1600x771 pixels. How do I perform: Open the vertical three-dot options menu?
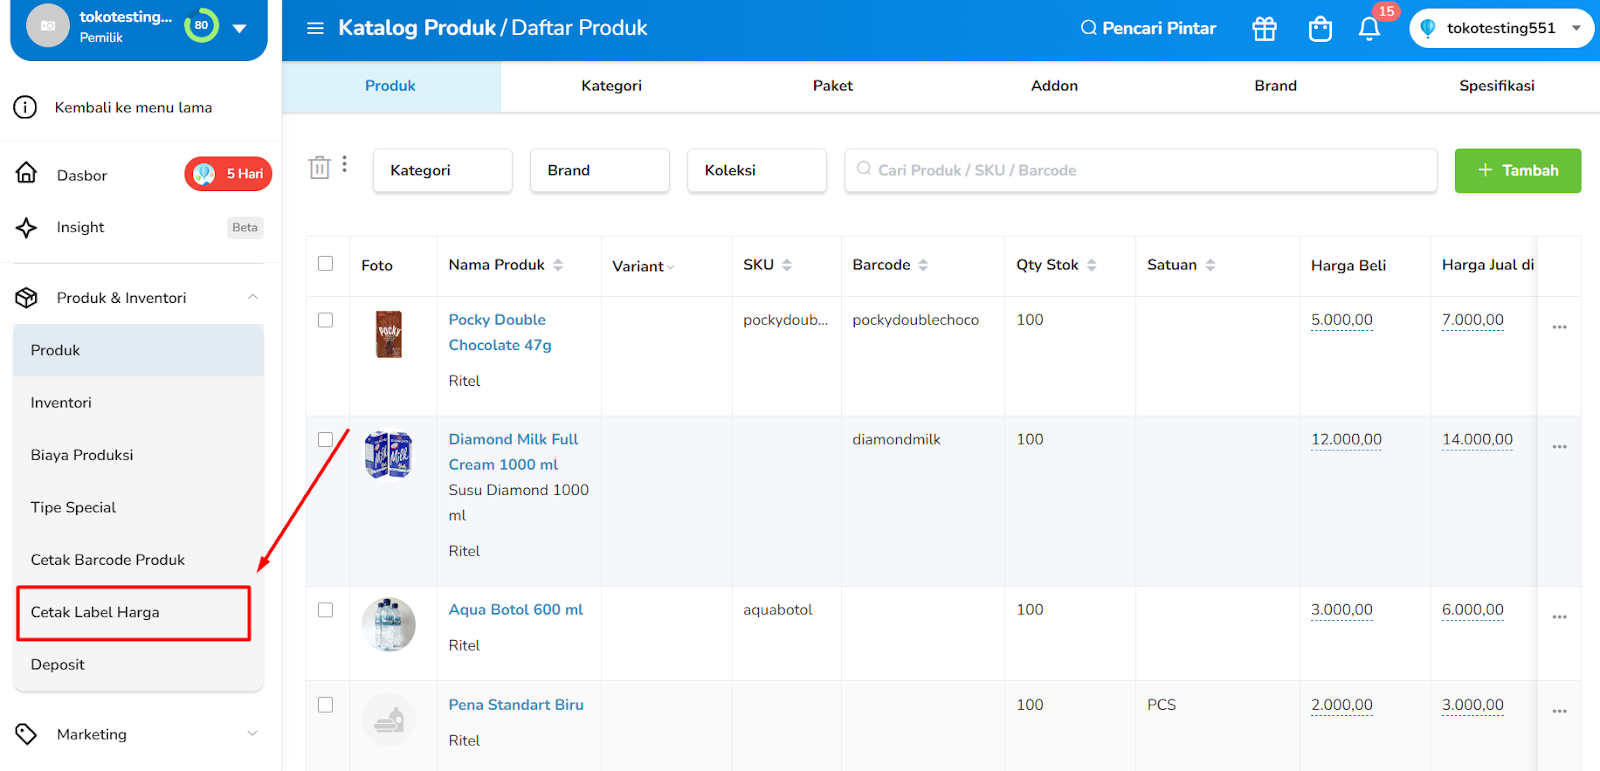point(345,164)
